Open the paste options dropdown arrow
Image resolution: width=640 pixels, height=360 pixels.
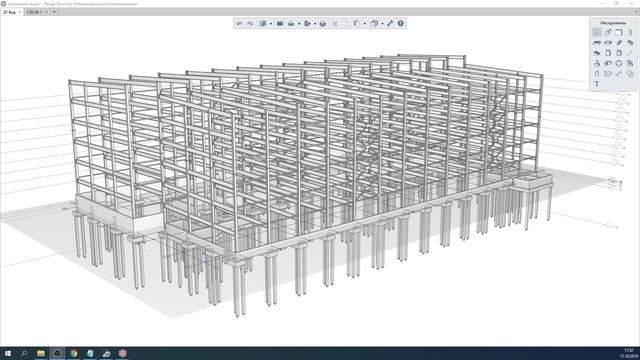364,24
